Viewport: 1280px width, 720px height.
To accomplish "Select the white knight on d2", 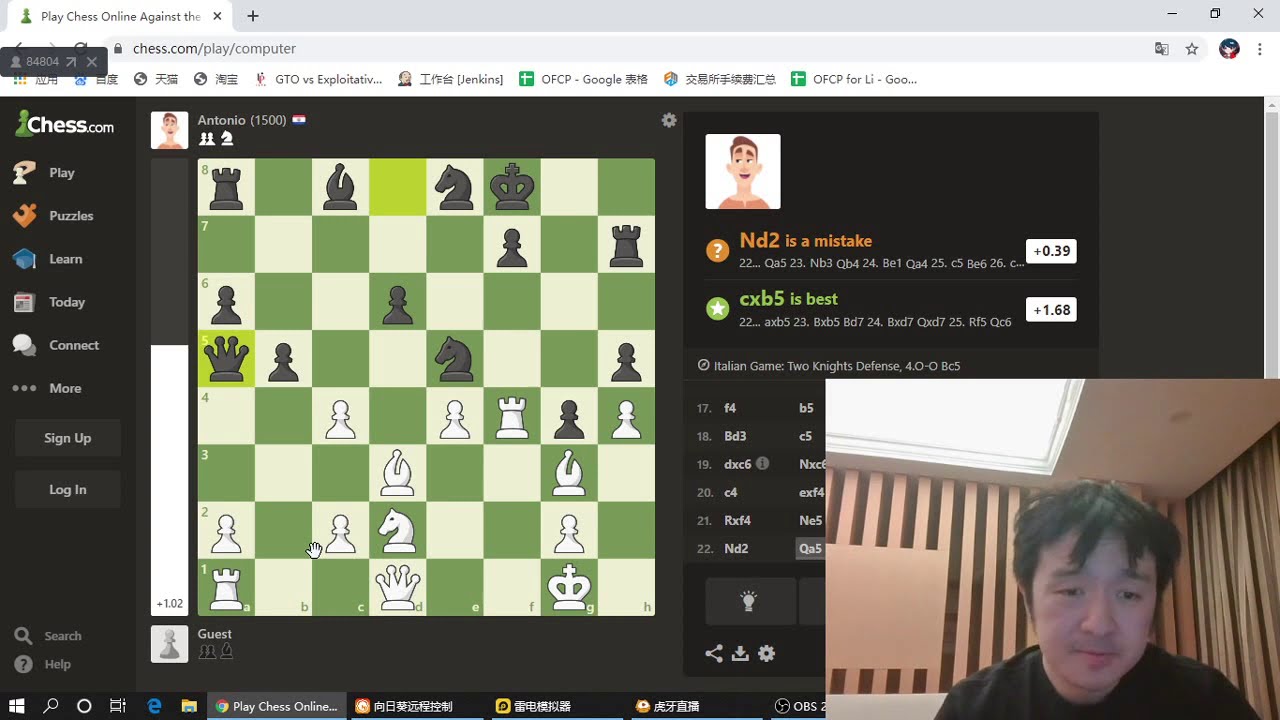I will tap(398, 530).
